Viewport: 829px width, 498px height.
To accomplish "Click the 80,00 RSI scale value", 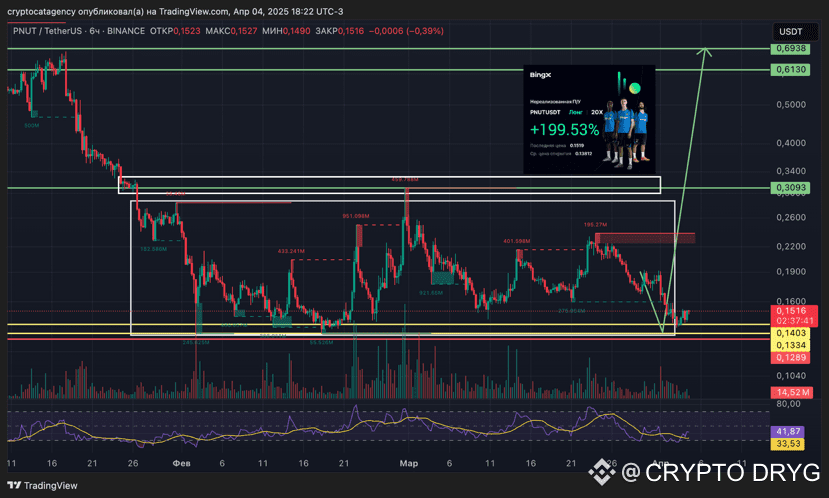I will 788,404.
